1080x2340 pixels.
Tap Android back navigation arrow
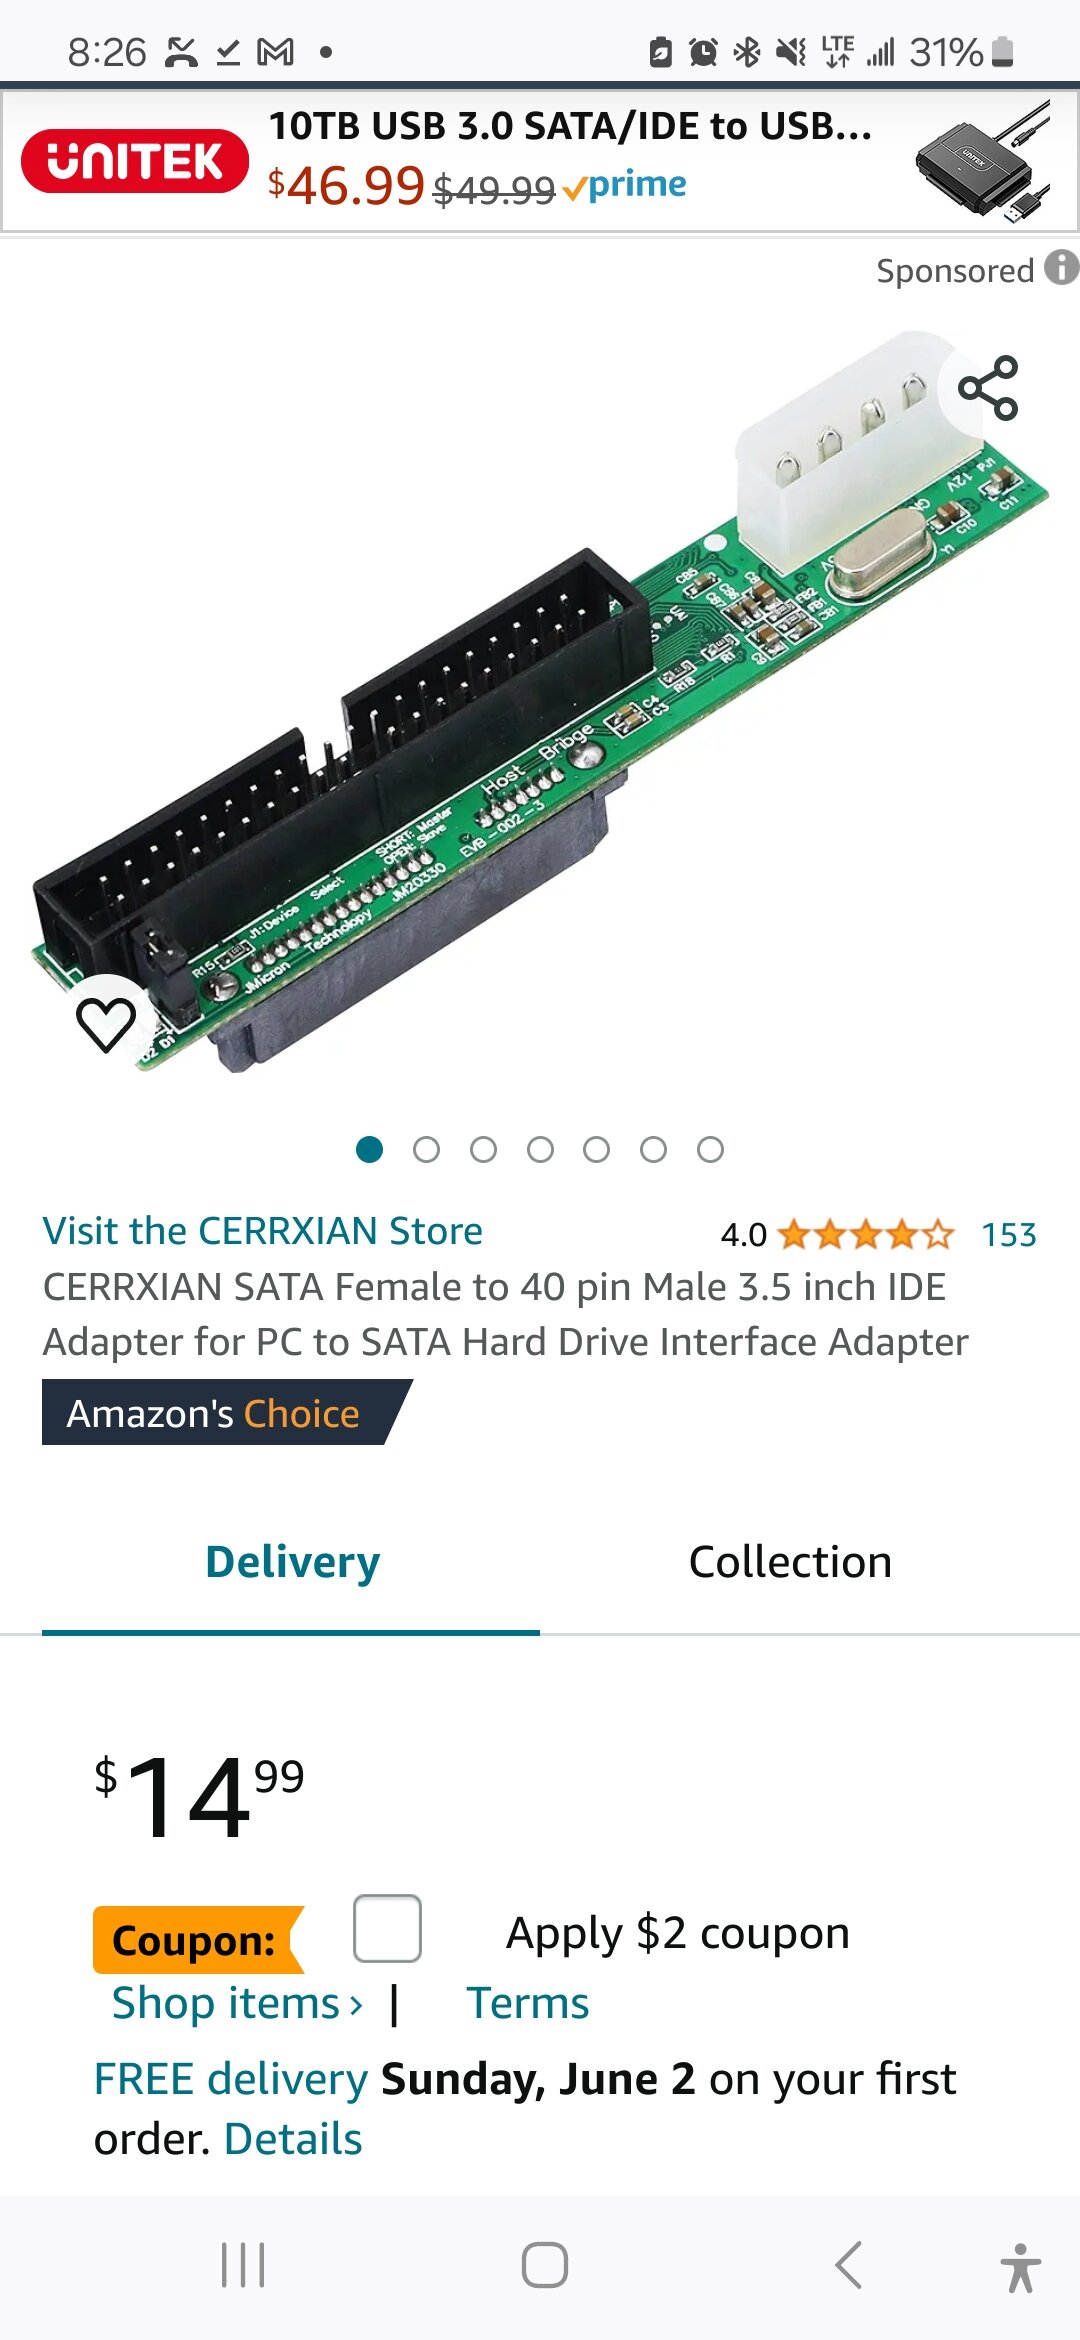point(848,2265)
